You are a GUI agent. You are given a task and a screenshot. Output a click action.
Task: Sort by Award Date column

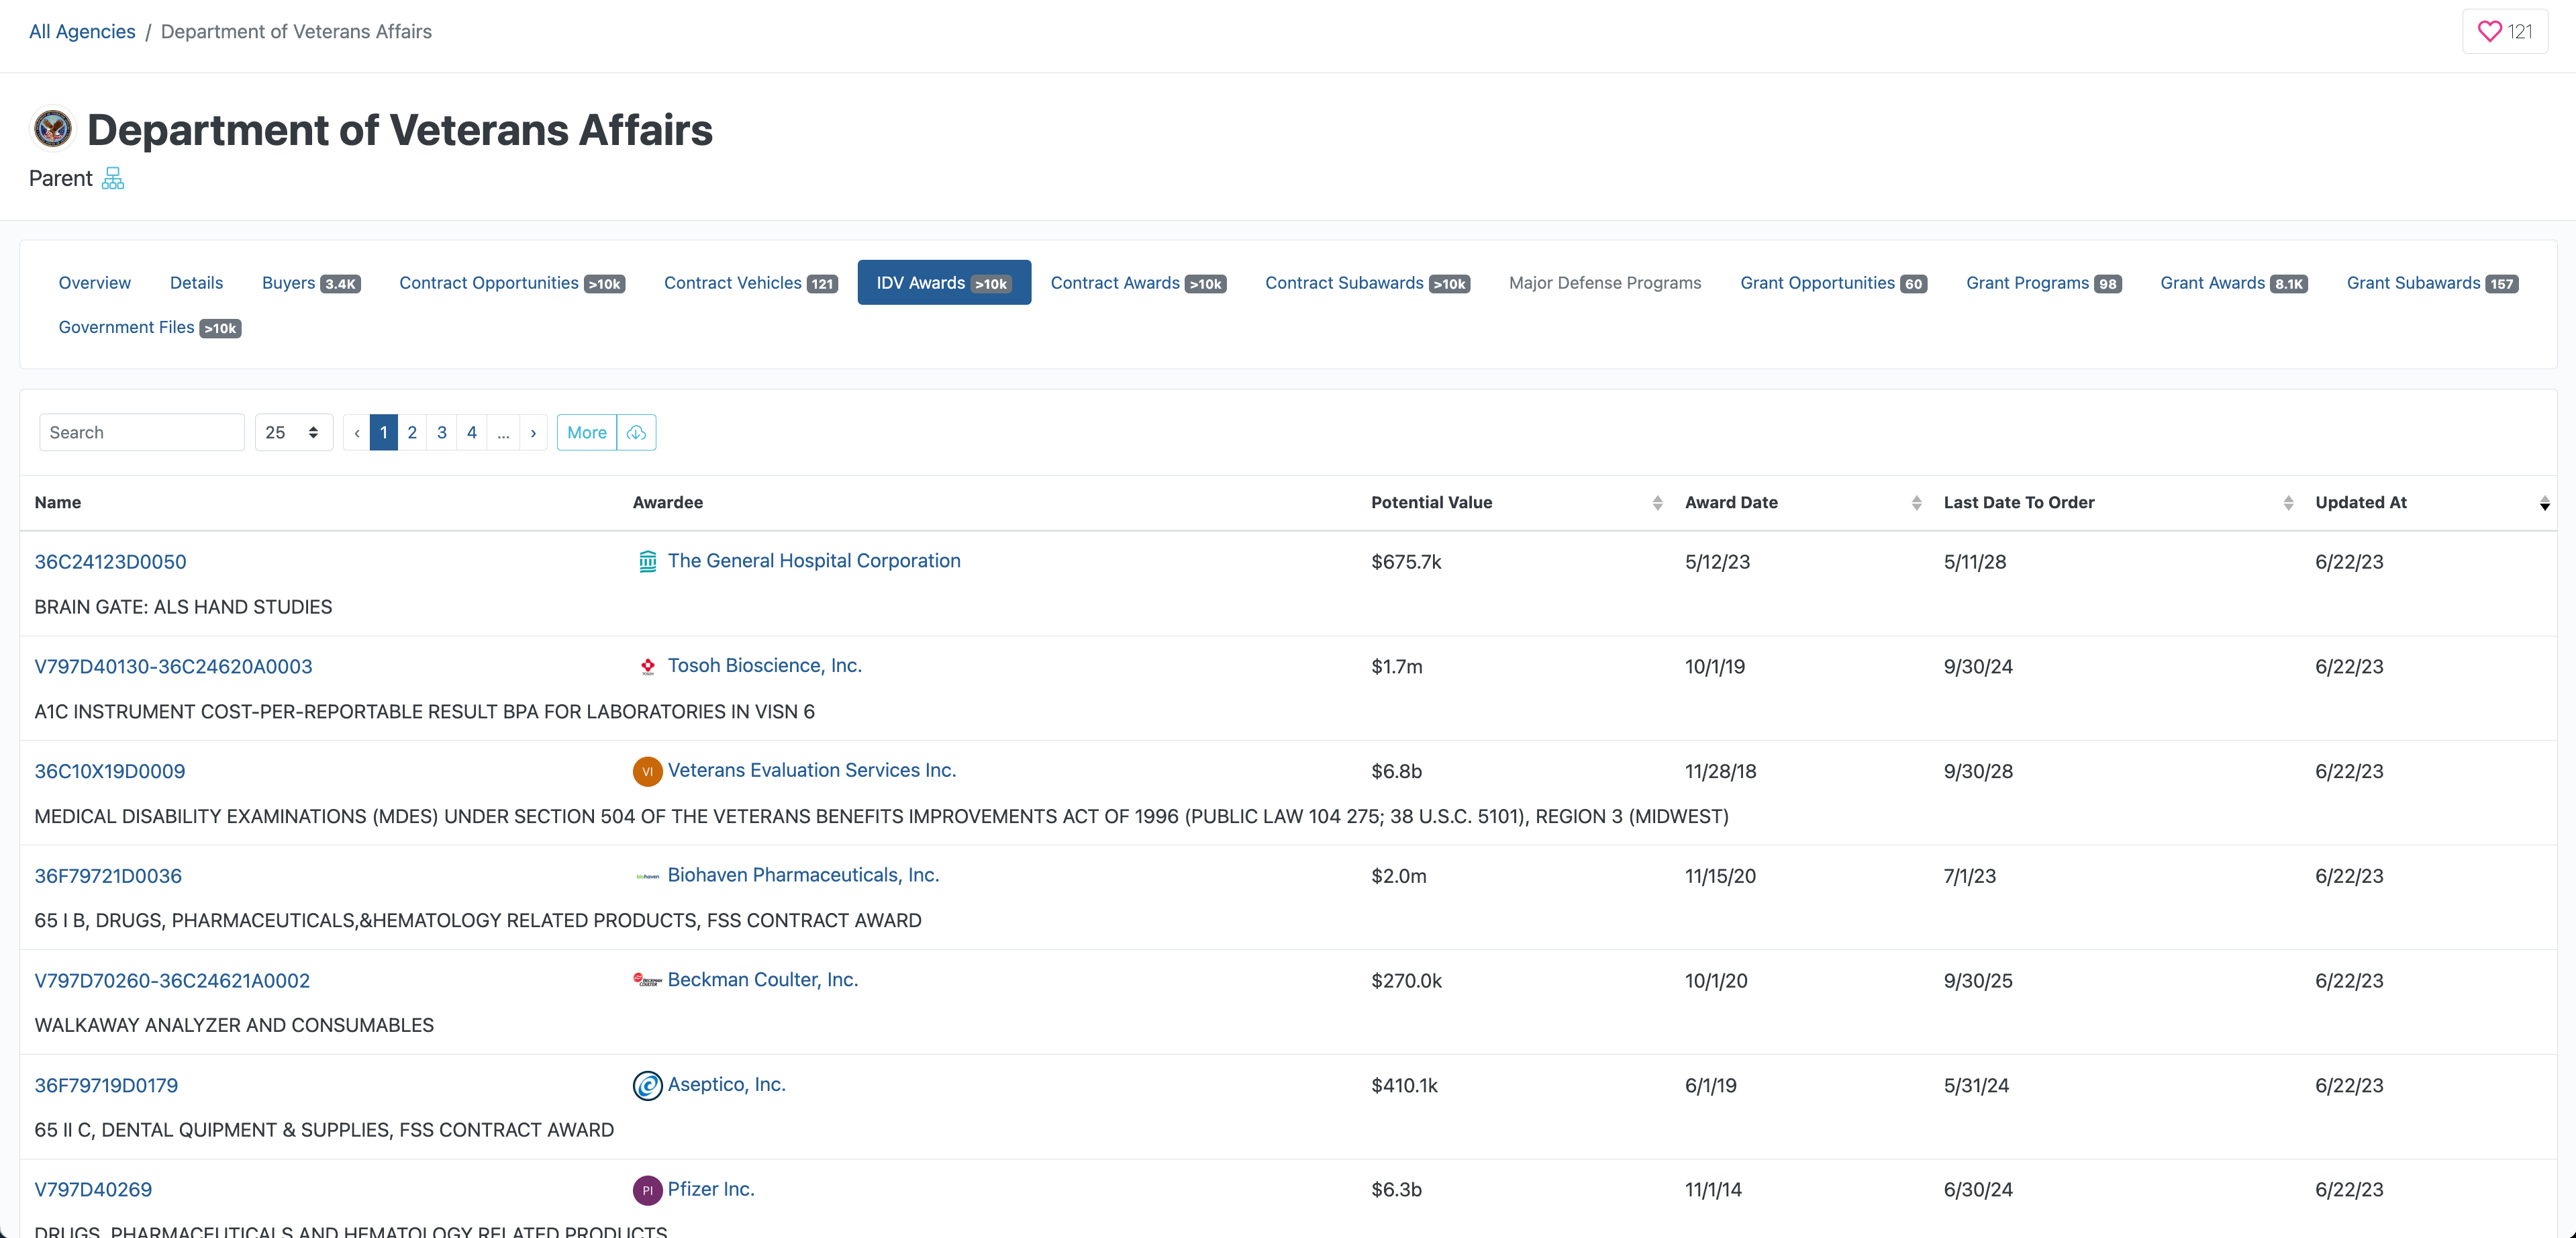[x=1916, y=503]
